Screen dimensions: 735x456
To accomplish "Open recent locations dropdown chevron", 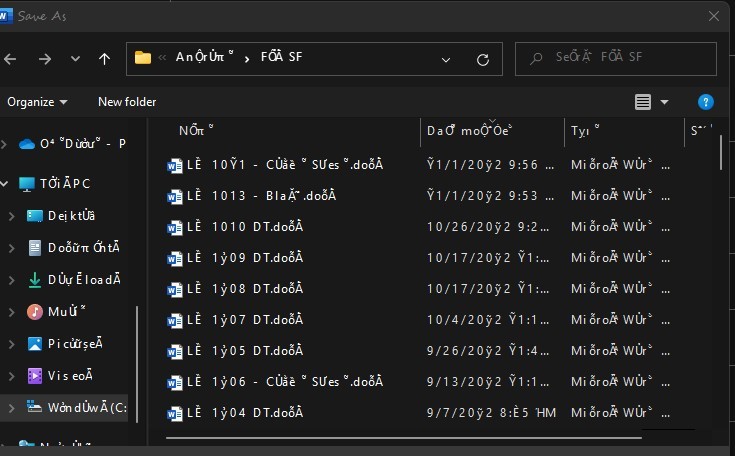I will tap(75, 59).
